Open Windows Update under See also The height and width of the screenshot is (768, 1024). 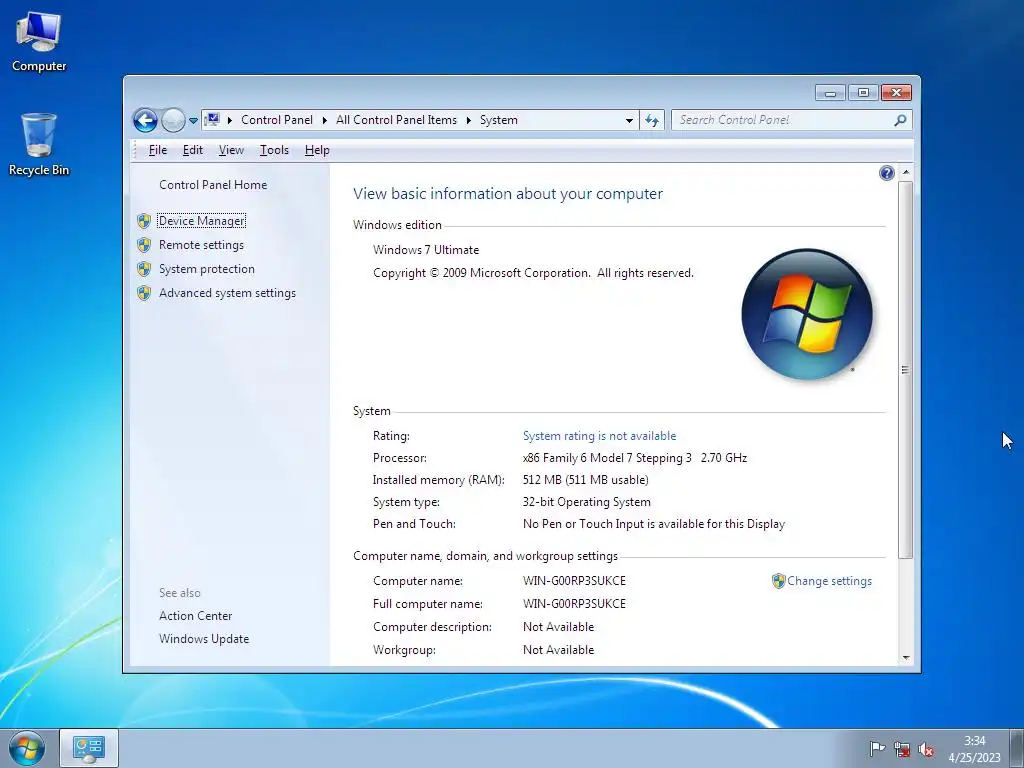[x=204, y=639]
